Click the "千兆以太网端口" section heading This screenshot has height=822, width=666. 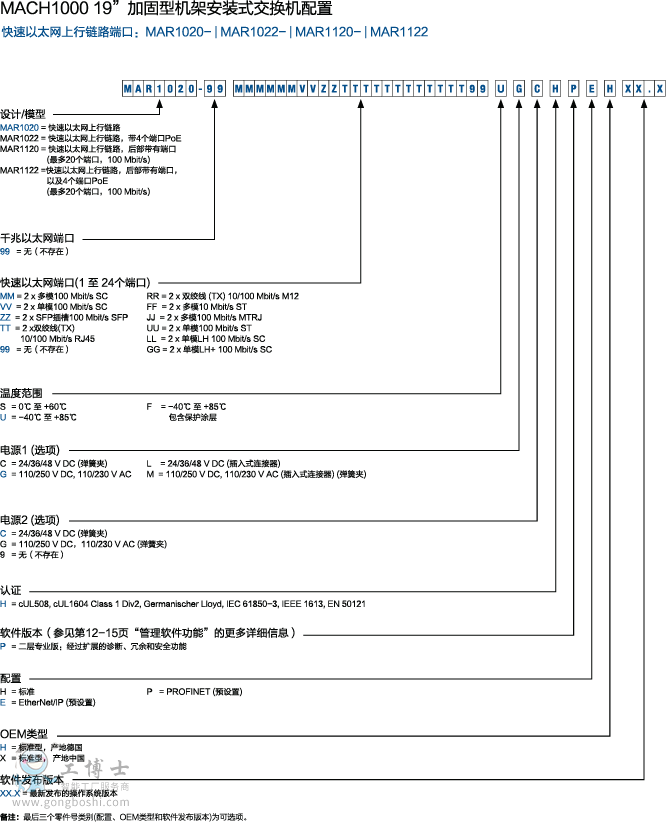pyautogui.click(x=37, y=239)
